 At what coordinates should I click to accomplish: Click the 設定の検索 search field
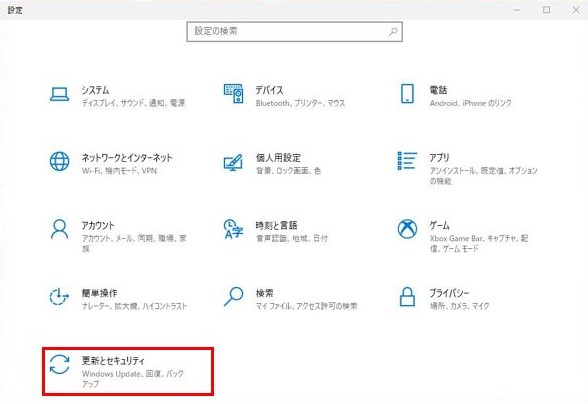[294, 32]
